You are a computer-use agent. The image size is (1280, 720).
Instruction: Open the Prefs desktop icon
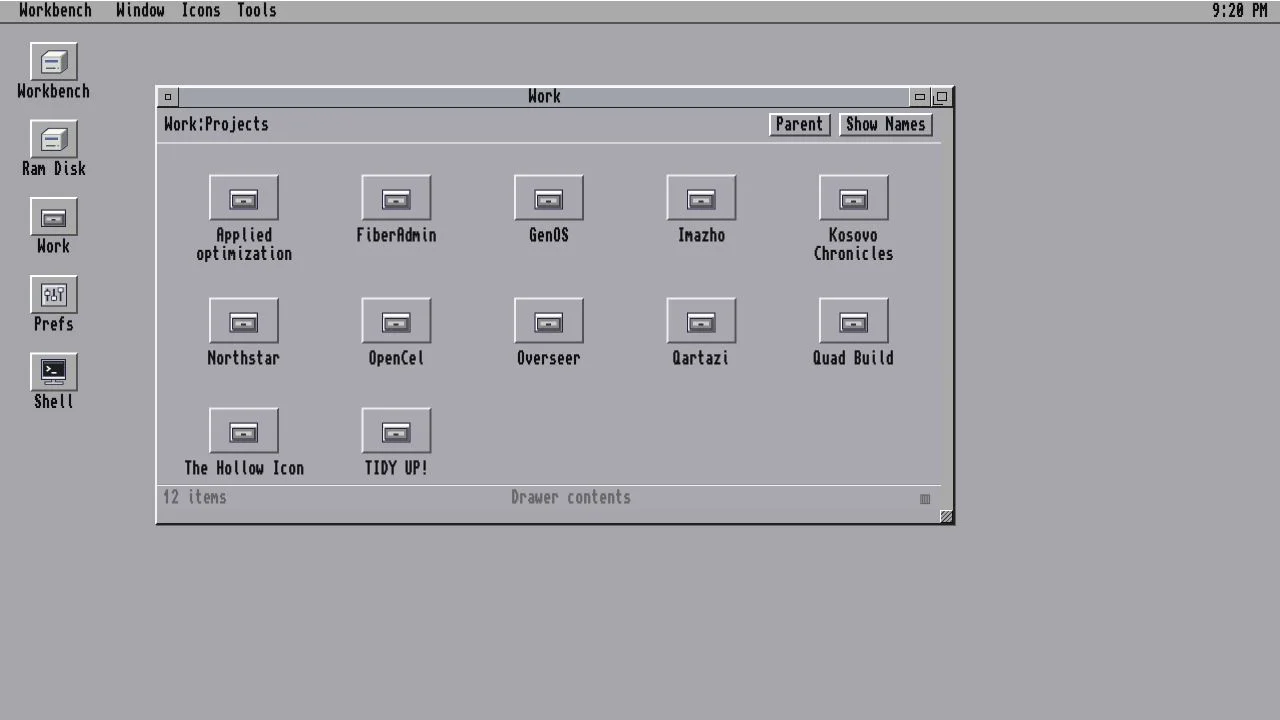[54, 295]
